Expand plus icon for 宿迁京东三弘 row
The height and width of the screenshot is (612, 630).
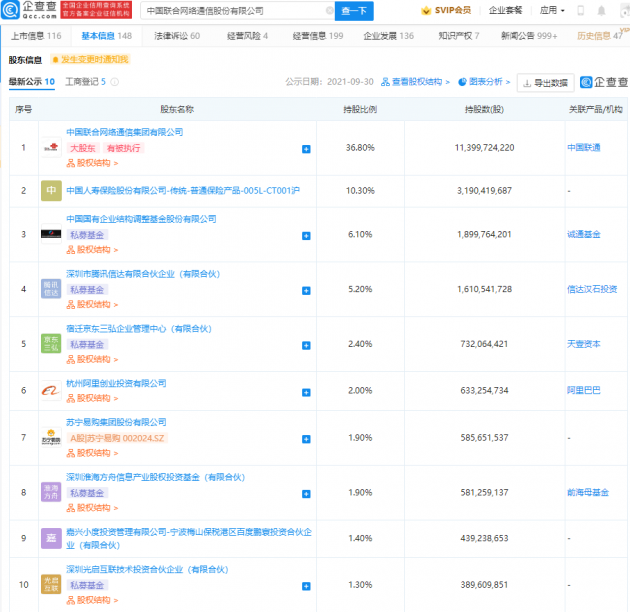pos(306,346)
